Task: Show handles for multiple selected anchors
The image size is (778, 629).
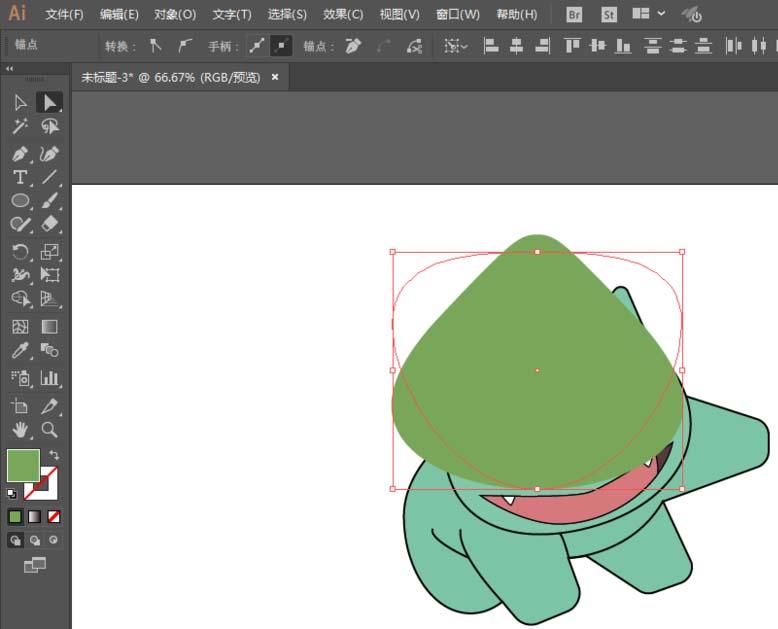Action: (257, 46)
